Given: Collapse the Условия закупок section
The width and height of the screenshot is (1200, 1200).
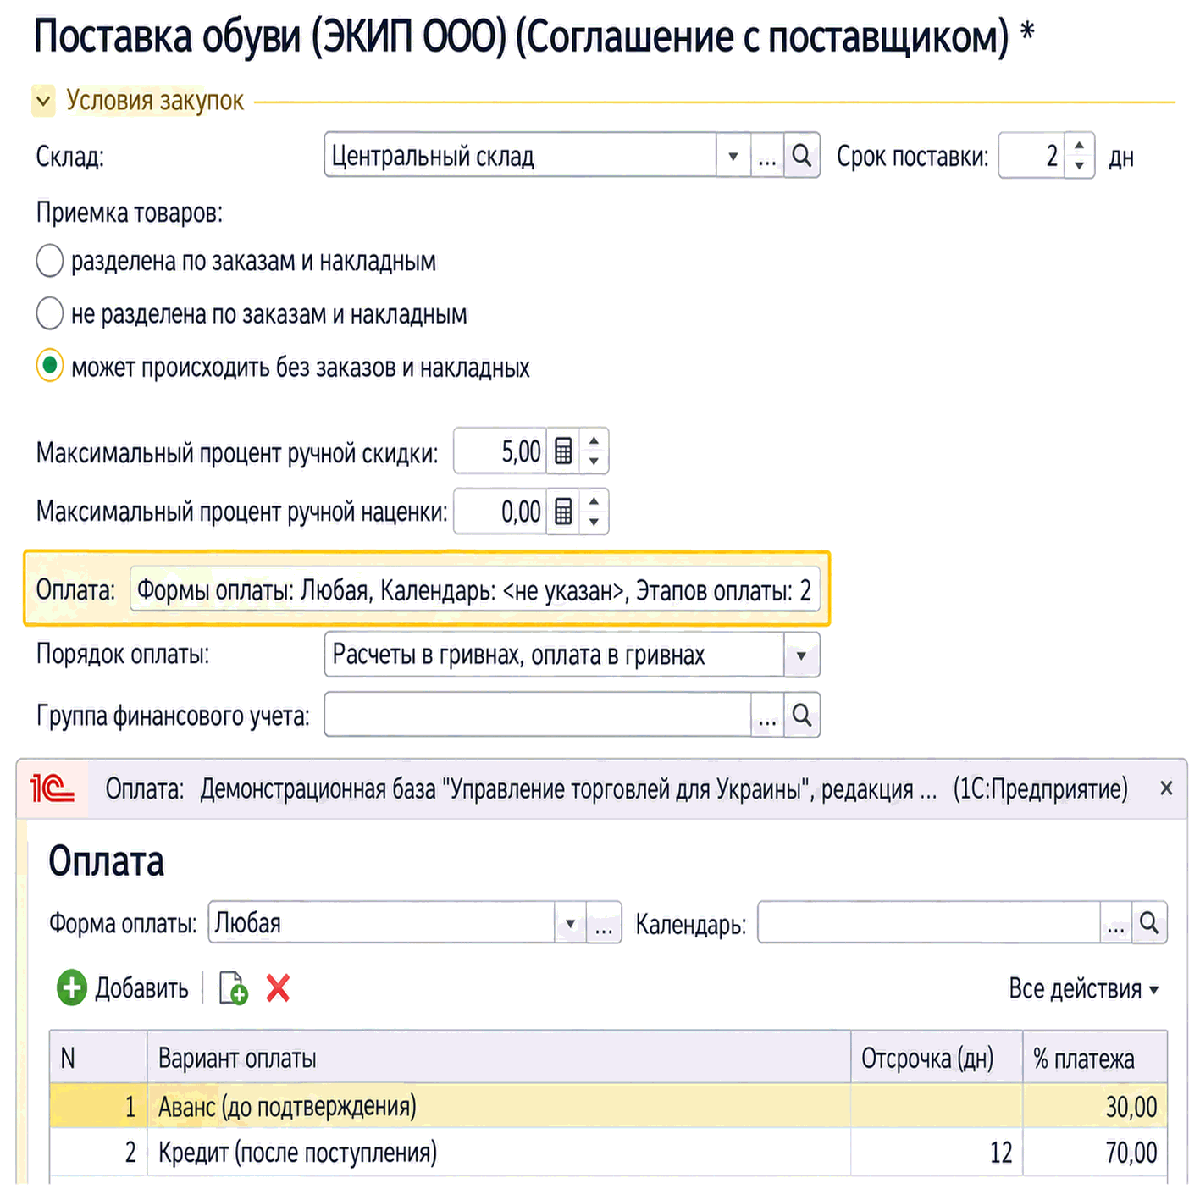Looking at the screenshot, I should (x=43, y=101).
